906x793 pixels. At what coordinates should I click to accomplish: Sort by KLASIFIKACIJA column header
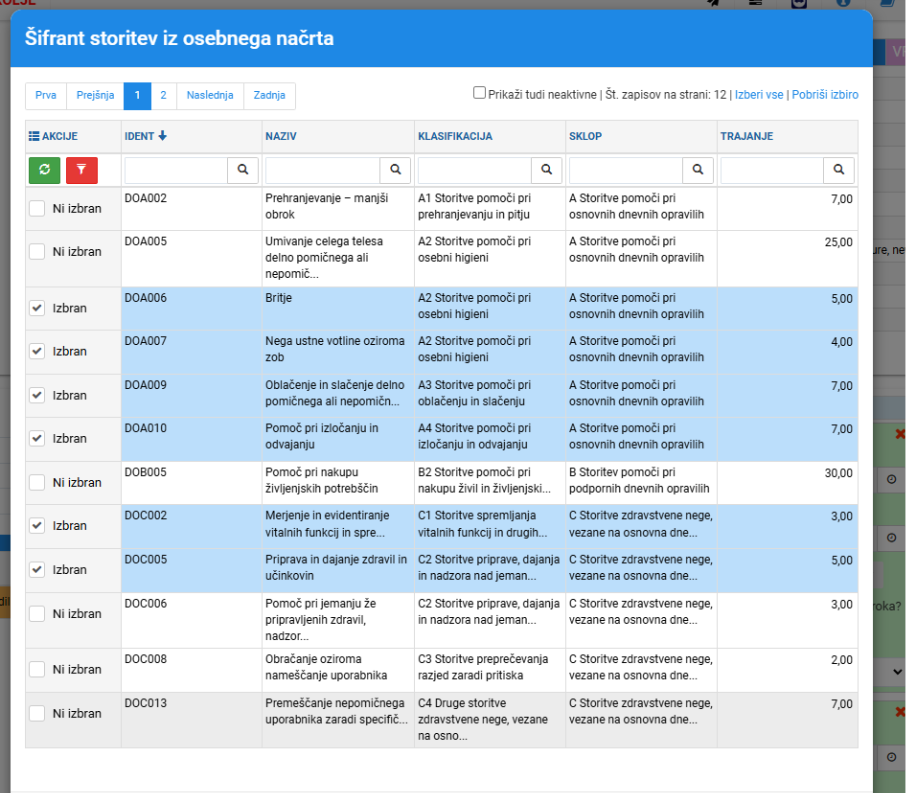[x=455, y=136]
